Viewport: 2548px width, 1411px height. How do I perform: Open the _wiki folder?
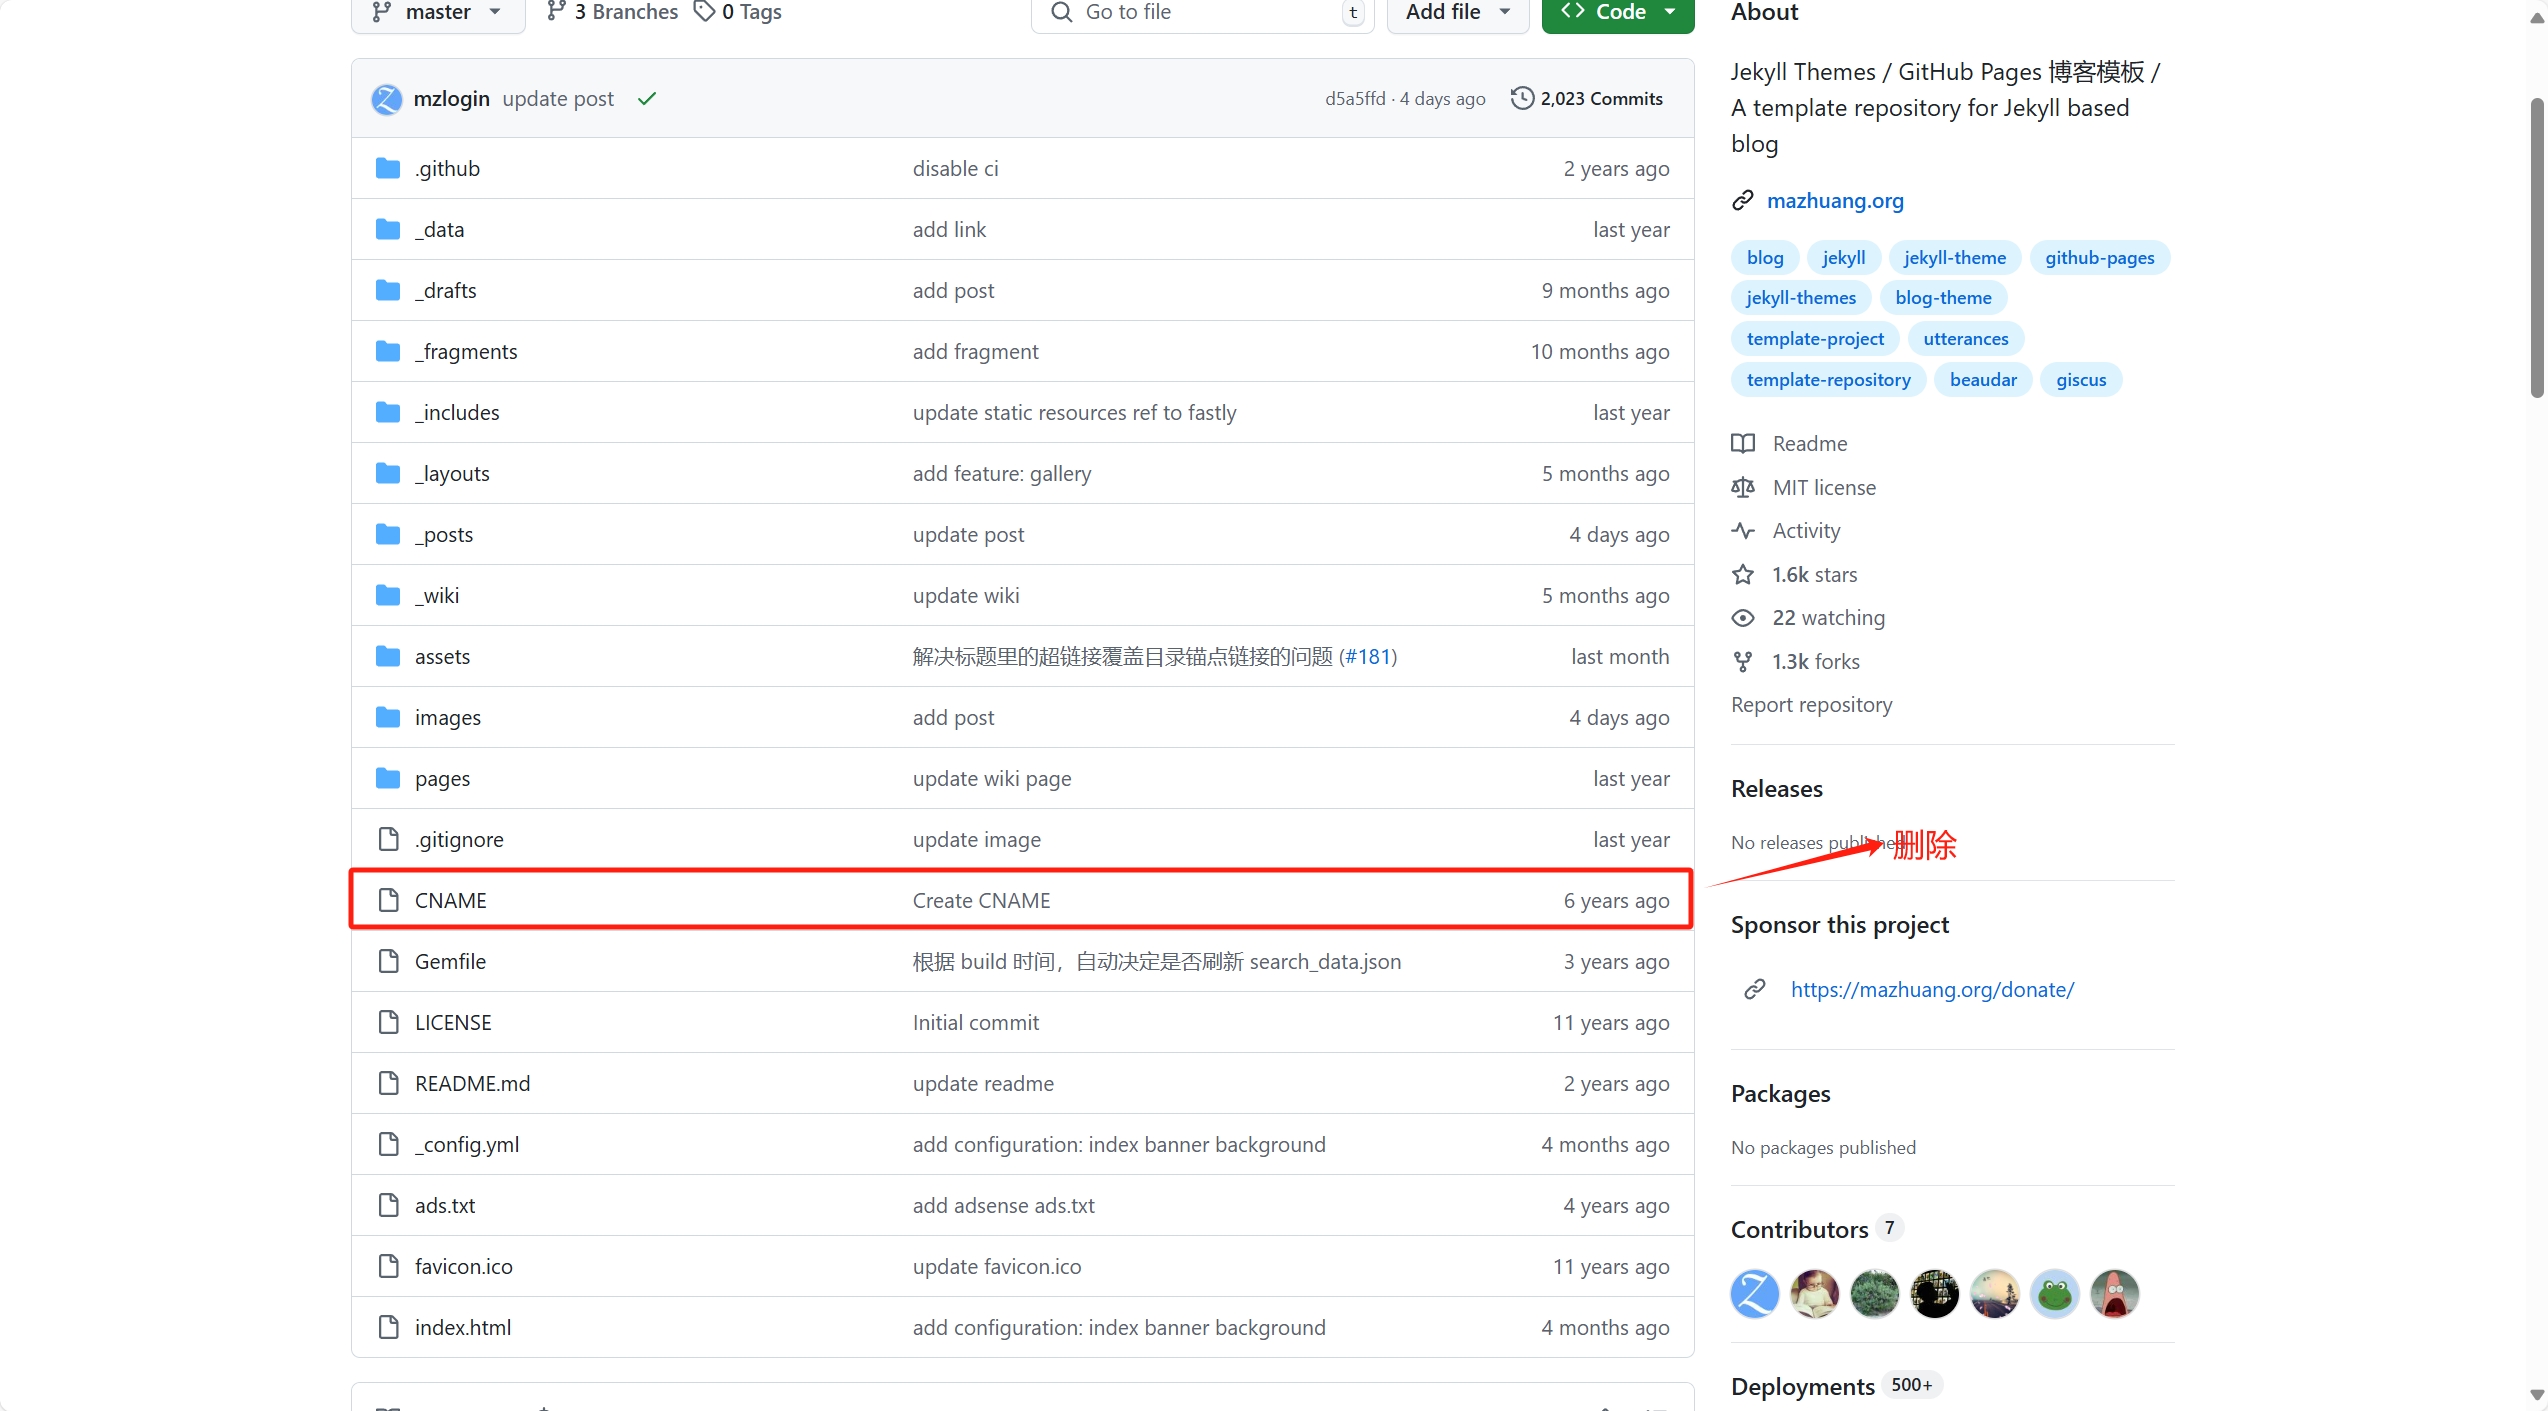pyautogui.click(x=437, y=596)
